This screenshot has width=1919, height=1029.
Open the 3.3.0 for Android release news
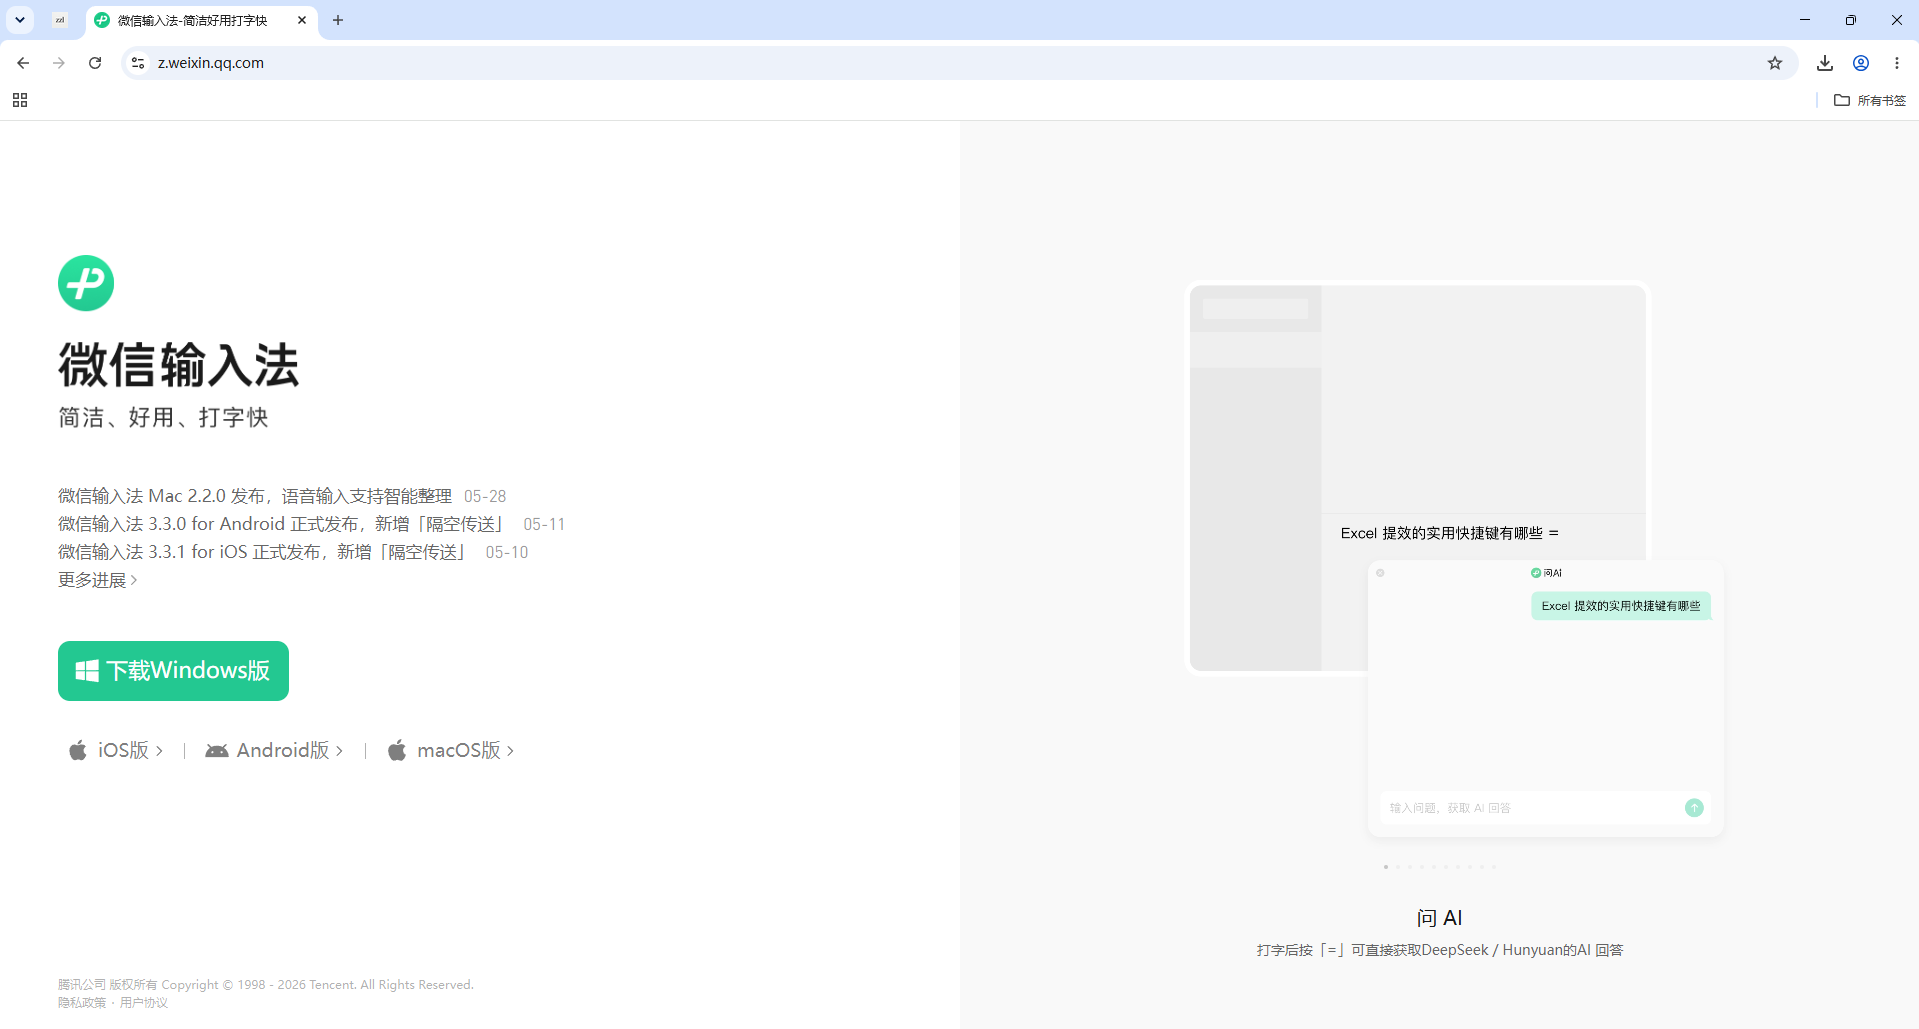[283, 524]
